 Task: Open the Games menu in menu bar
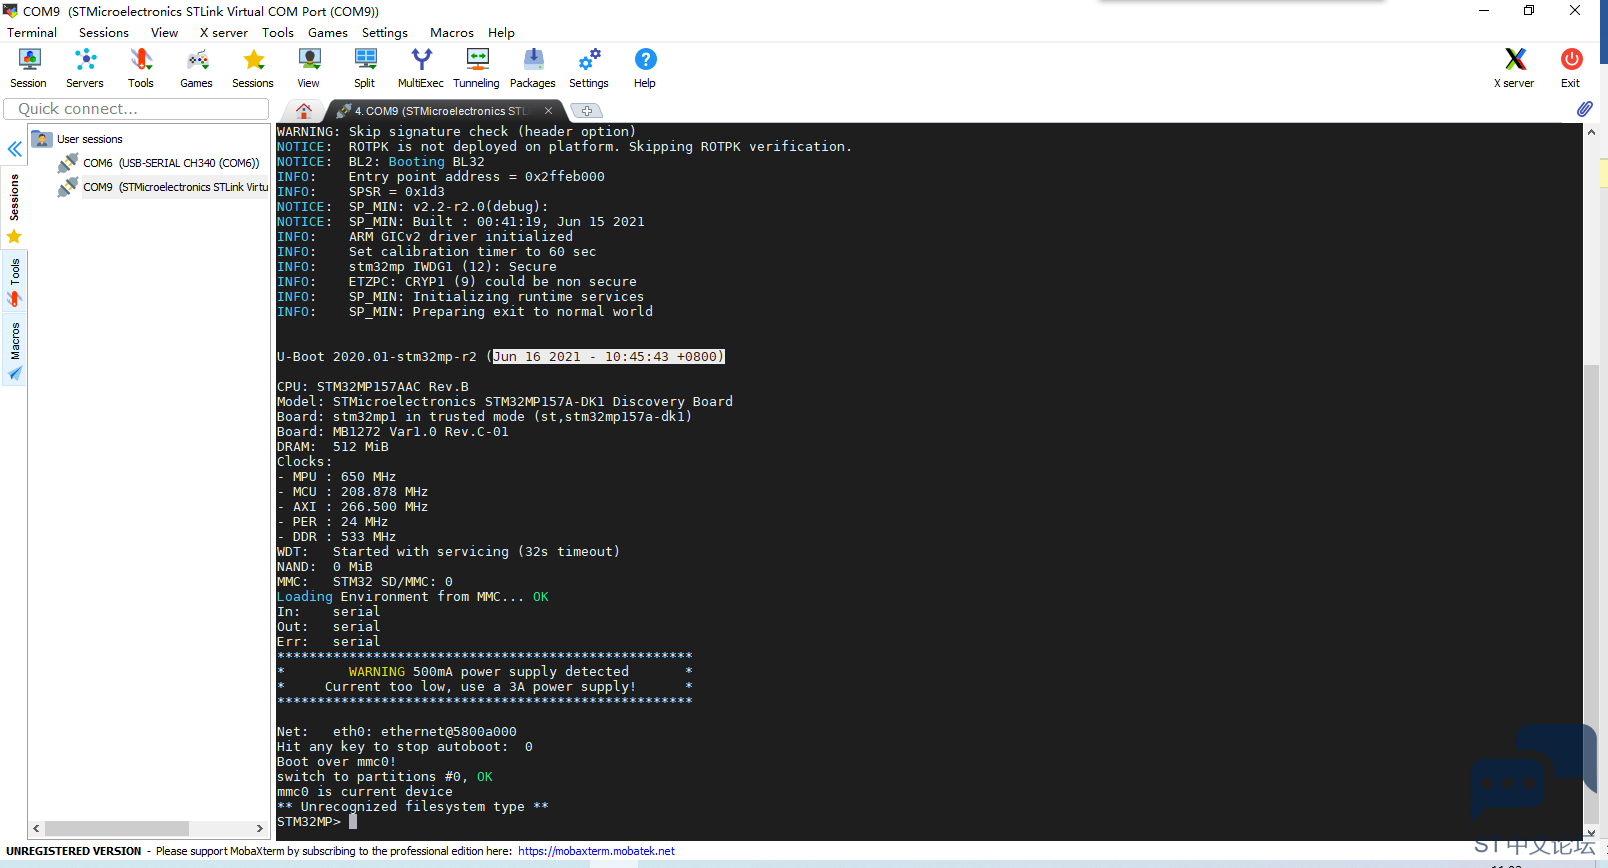coord(328,33)
